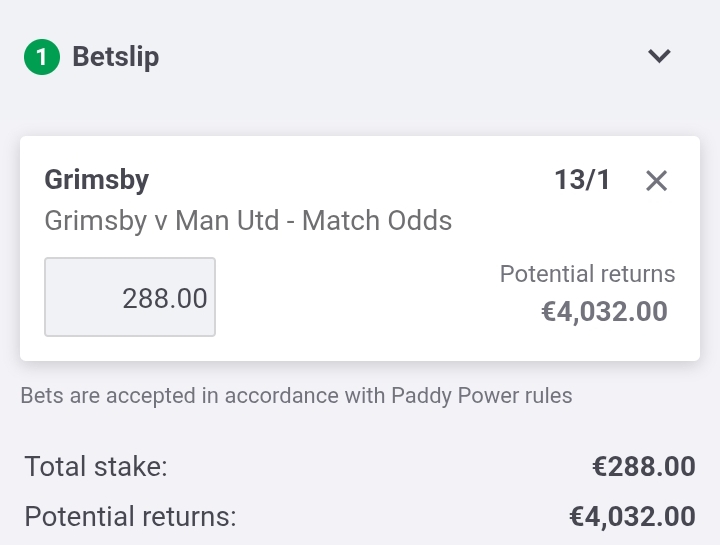Remove the Grimsby bet with X
The image size is (720, 545).
coord(656,180)
